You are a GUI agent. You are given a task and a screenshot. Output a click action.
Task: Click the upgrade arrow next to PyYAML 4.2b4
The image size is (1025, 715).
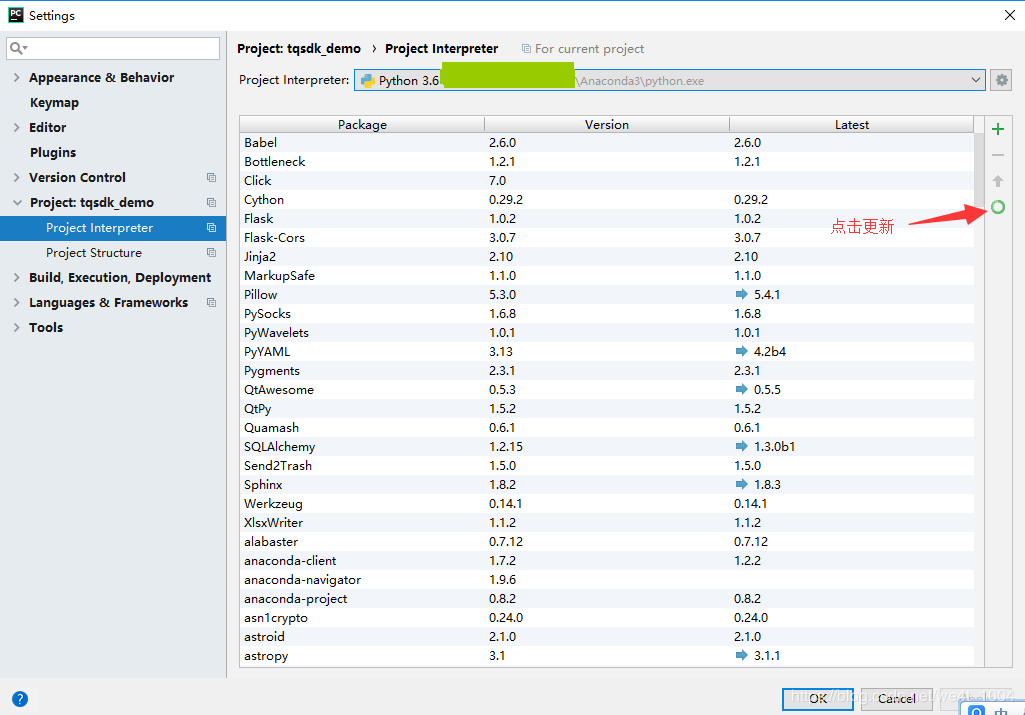pyautogui.click(x=741, y=351)
